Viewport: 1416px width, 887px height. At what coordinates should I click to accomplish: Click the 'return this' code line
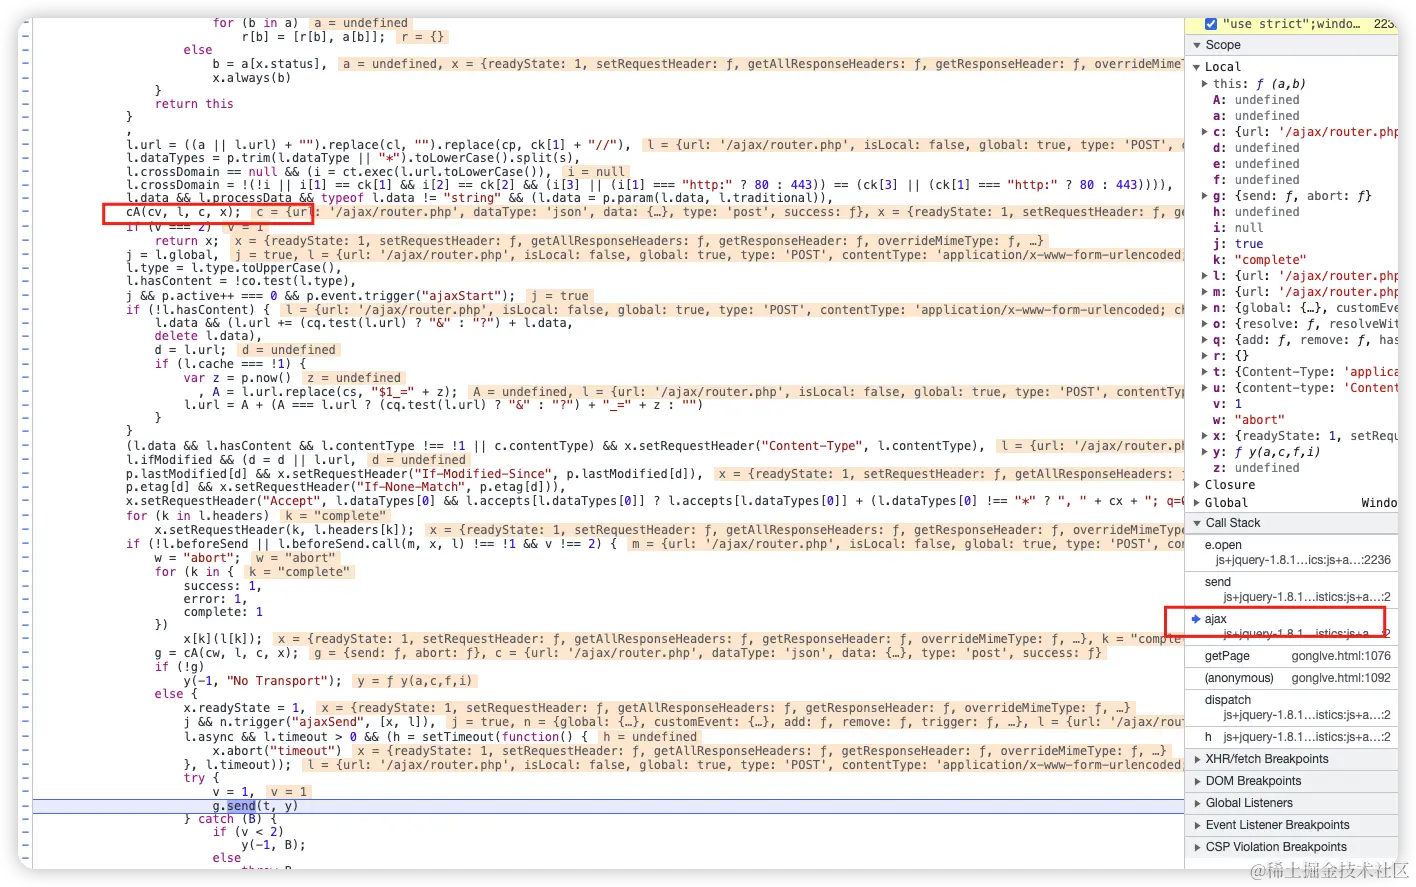194,104
